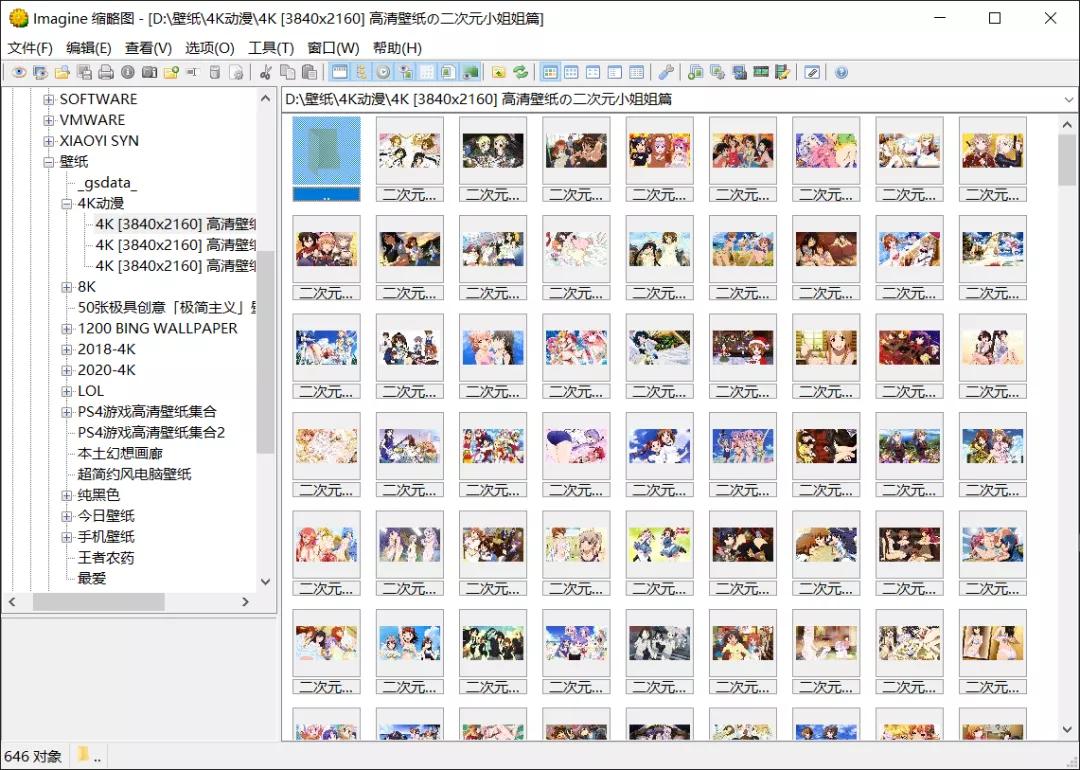The width and height of the screenshot is (1080, 770).
Task: Open options via the wrench icon
Action: pos(666,72)
